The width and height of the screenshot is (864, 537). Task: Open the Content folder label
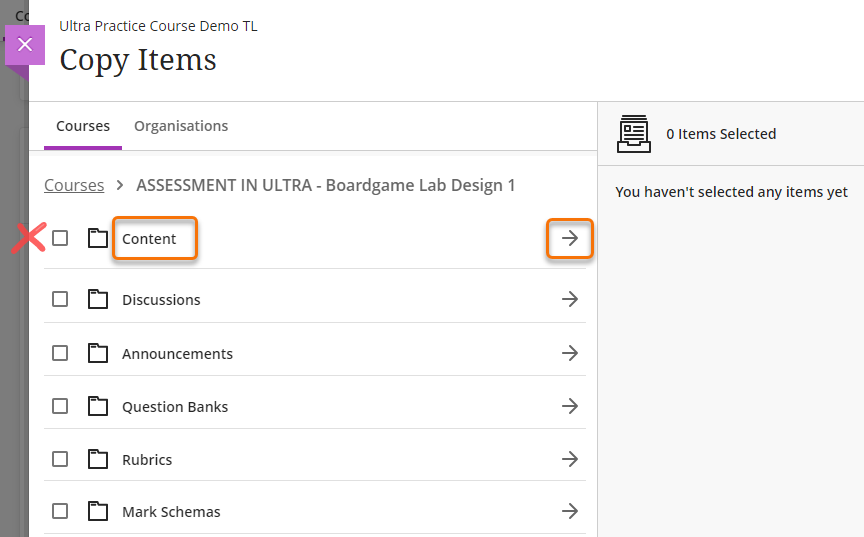point(150,239)
